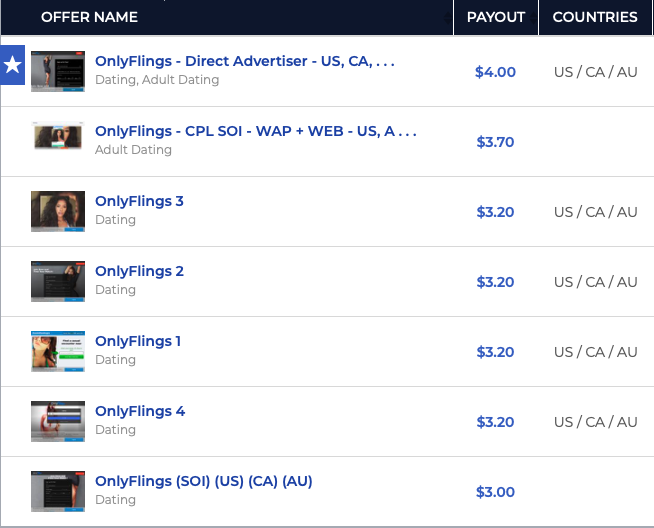Click the COUNTRIES column header

pos(595,17)
